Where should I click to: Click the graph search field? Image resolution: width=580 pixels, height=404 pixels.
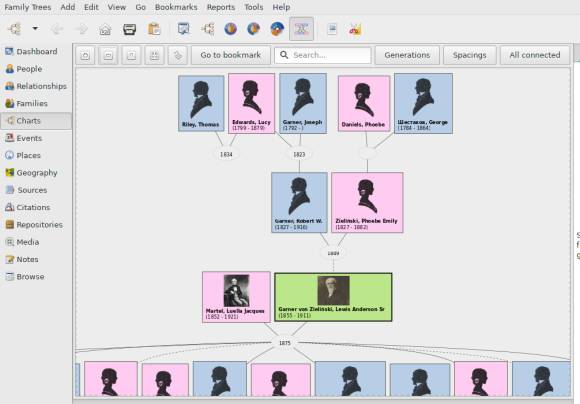pos(323,55)
